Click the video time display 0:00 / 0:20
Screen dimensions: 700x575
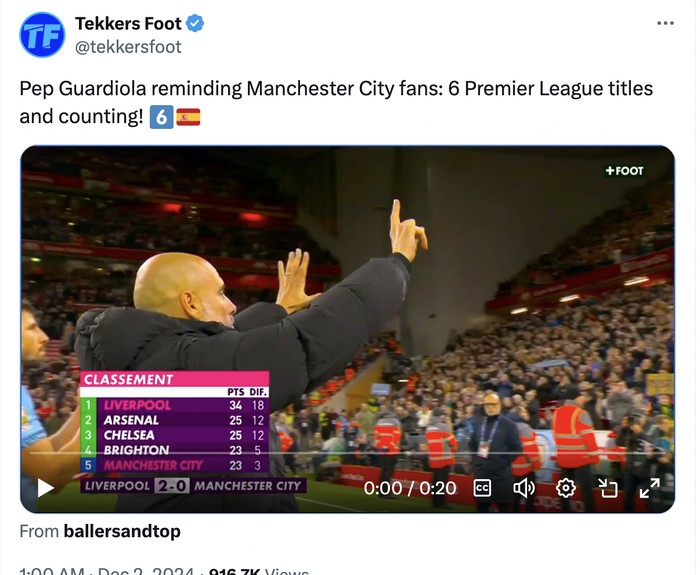(x=410, y=488)
